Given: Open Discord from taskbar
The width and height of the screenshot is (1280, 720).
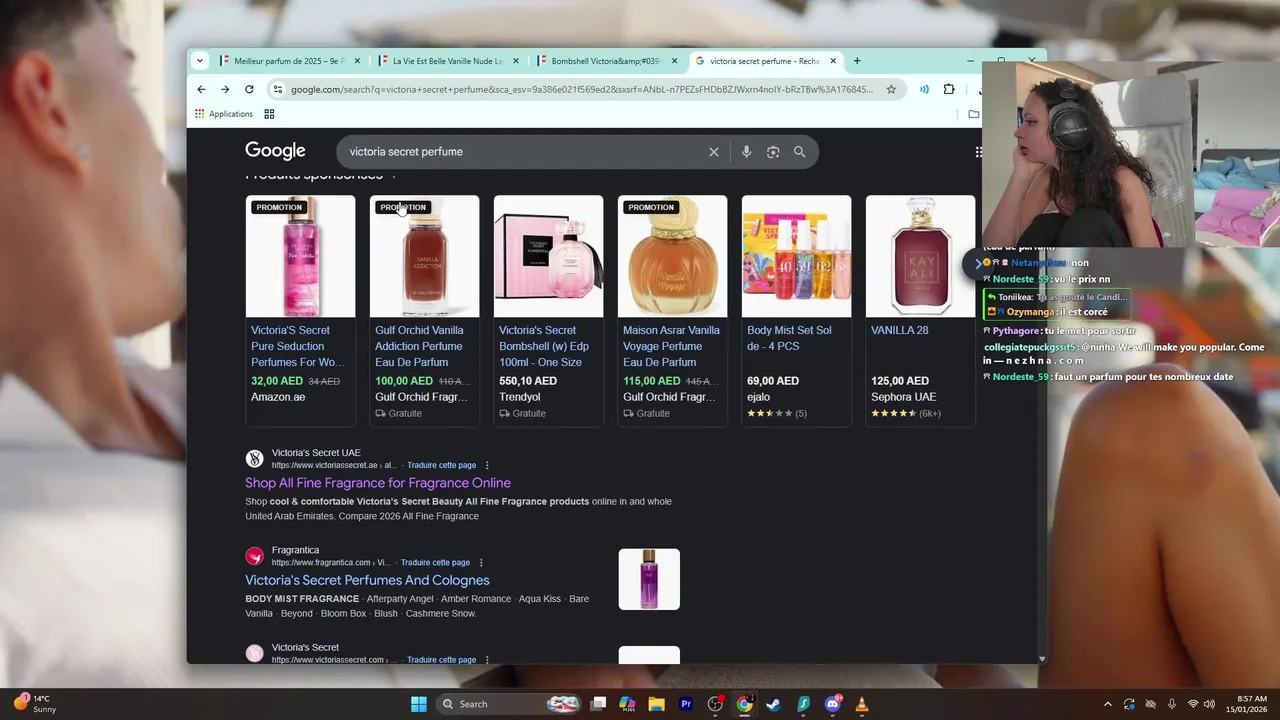Looking at the screenshot, I should click(832, 704).
